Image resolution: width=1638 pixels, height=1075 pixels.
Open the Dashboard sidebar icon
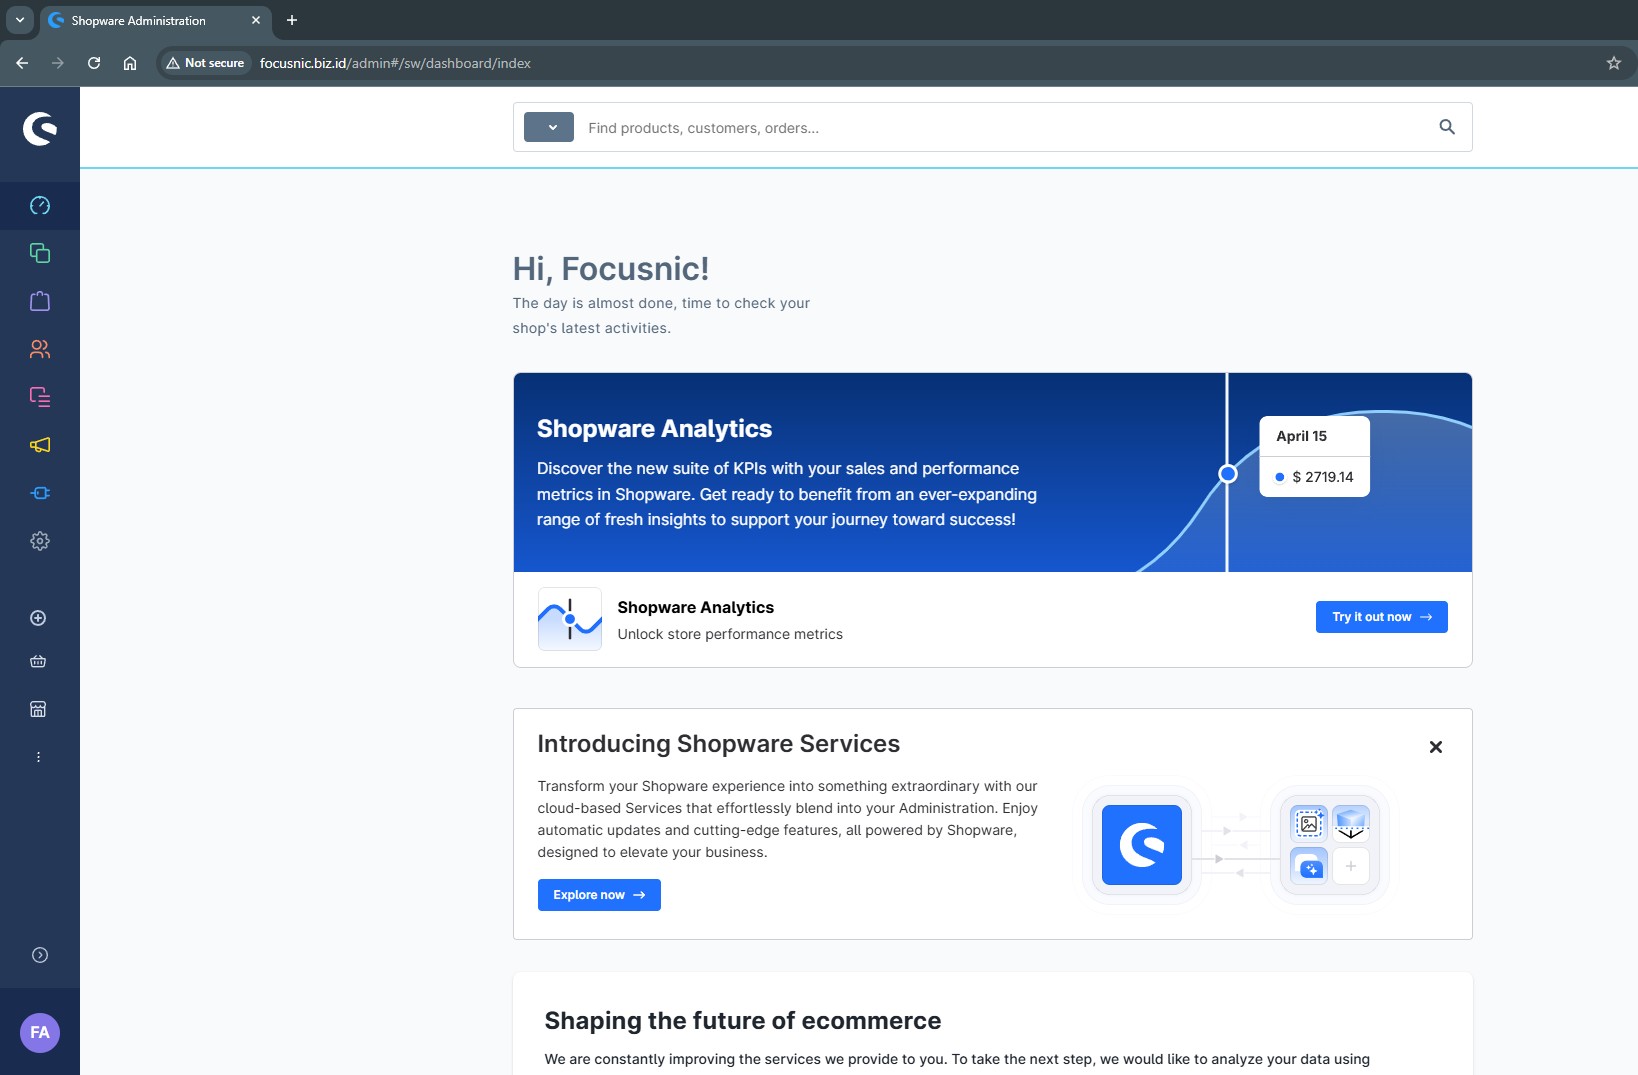40,205
